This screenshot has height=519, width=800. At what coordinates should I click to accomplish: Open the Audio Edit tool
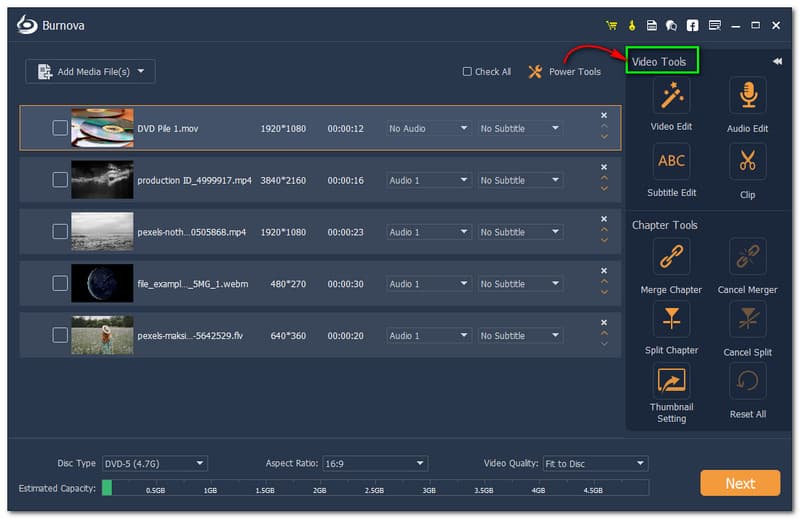pyautogui.click(x=747, y=96)
